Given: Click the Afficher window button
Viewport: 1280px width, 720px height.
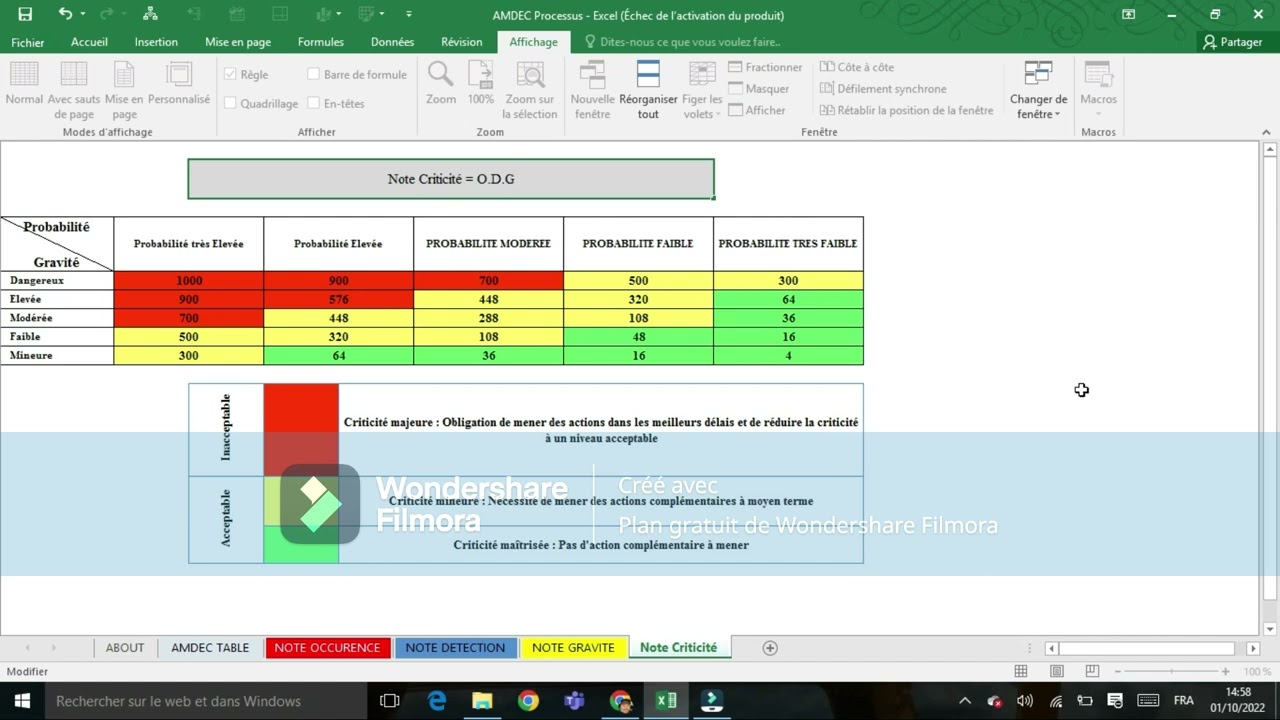Looking at the screenshot, I should click(757, 111).
